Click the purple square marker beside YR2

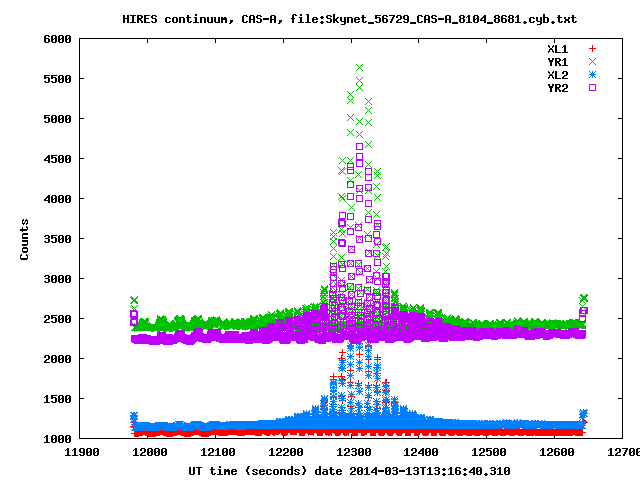[592, 87]
